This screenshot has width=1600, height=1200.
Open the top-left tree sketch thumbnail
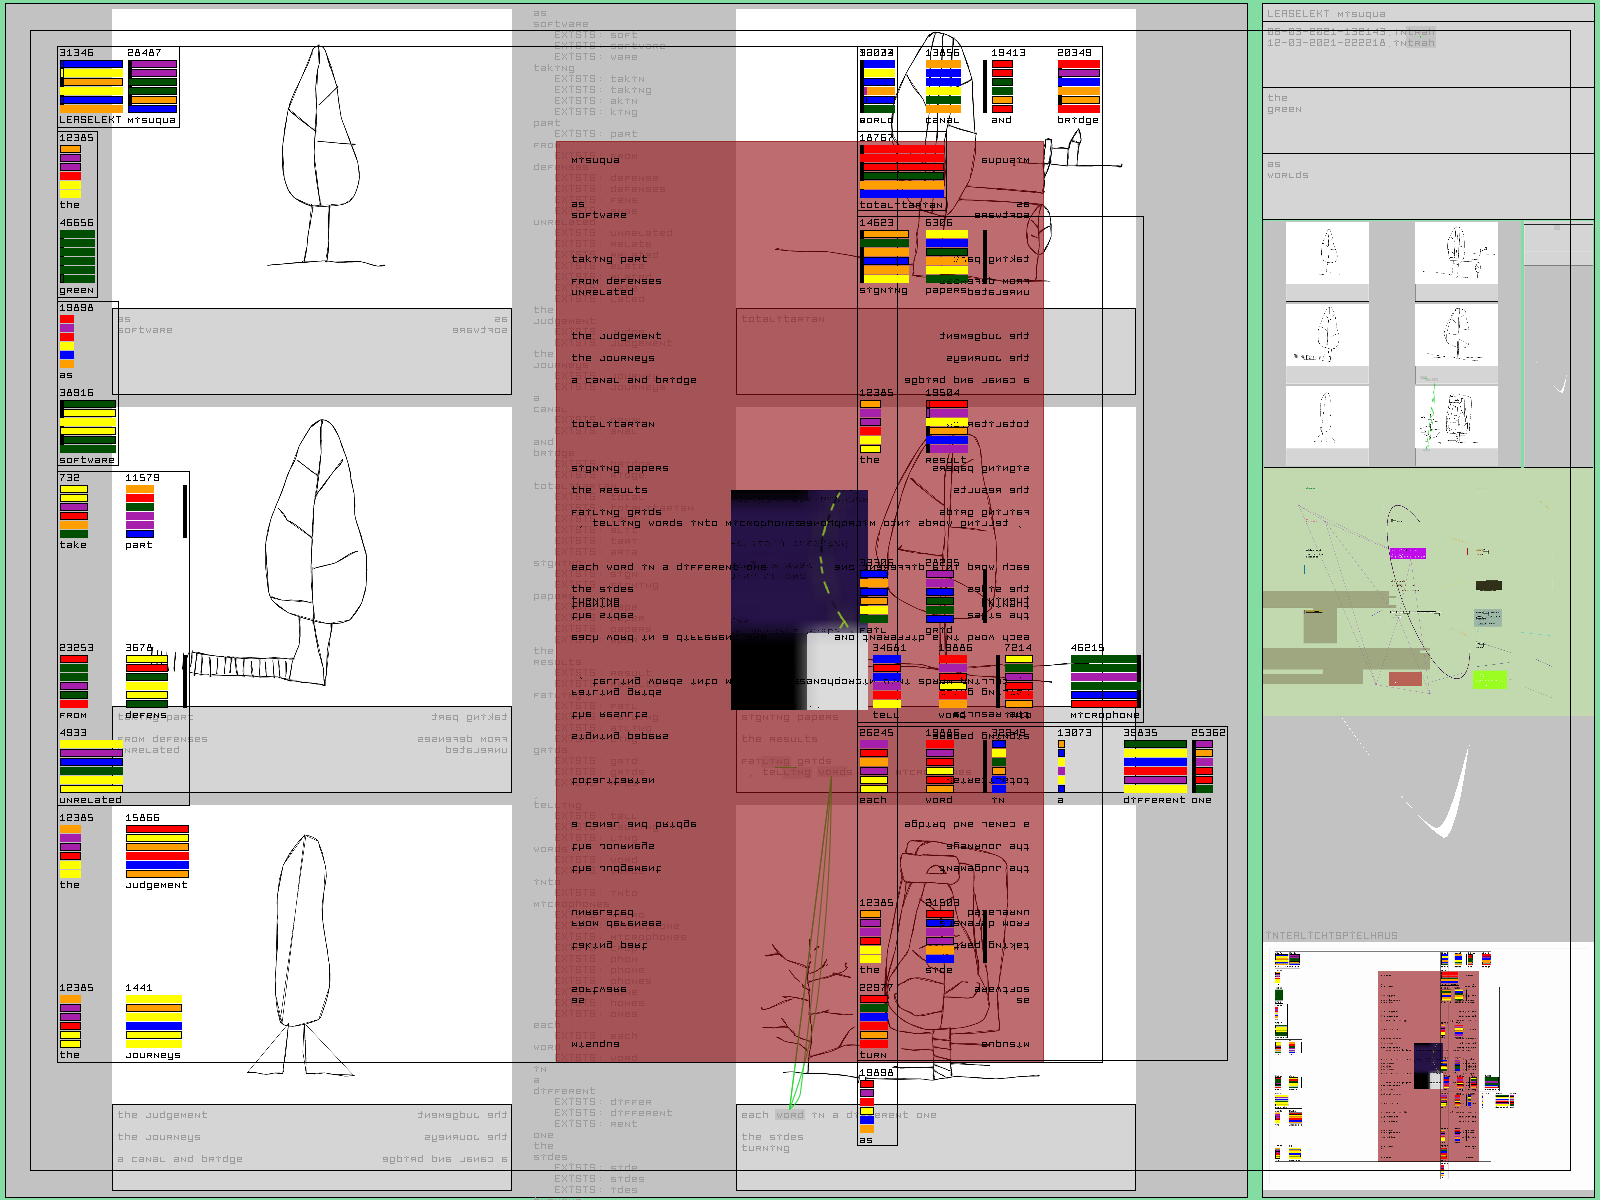[x=1327, y=253]
